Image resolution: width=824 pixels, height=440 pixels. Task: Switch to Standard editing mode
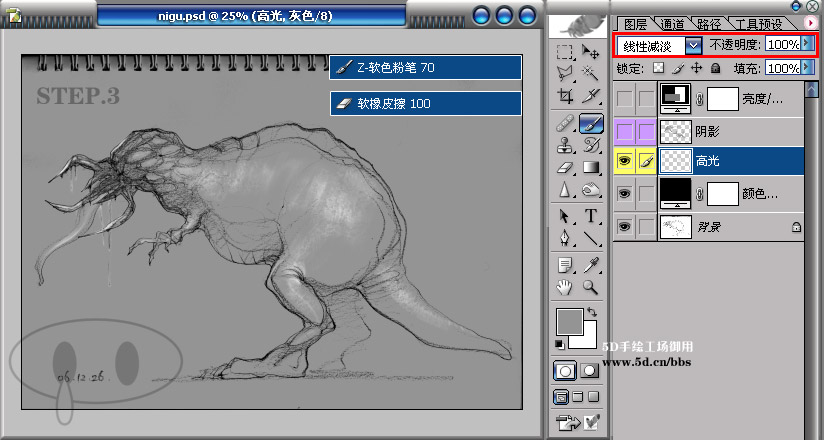[x=565, y=371]
